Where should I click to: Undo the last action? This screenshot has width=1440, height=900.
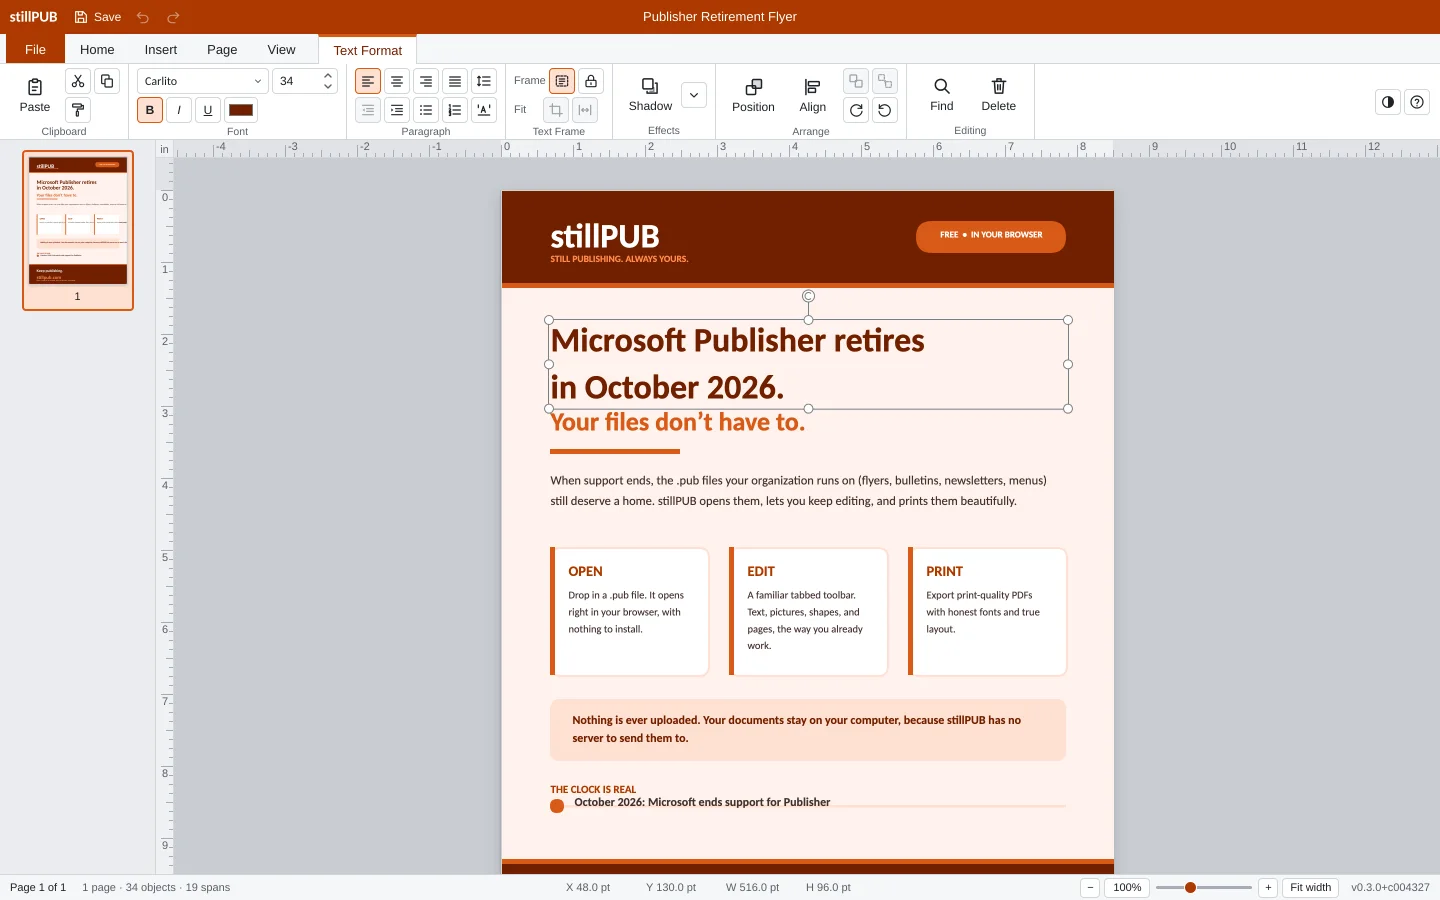click(143, 17)
